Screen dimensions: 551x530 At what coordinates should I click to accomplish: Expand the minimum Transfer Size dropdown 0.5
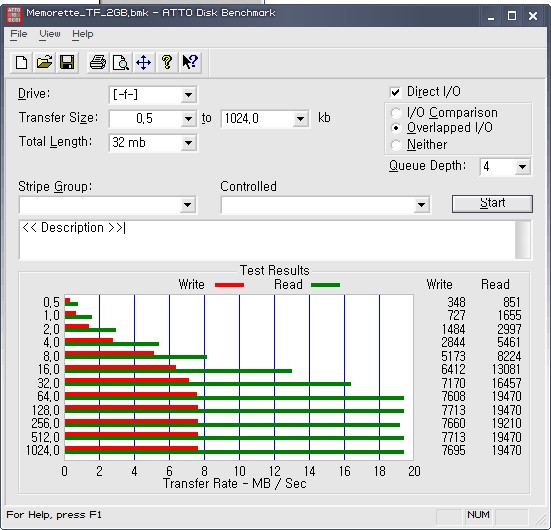(x=188, y=119)
